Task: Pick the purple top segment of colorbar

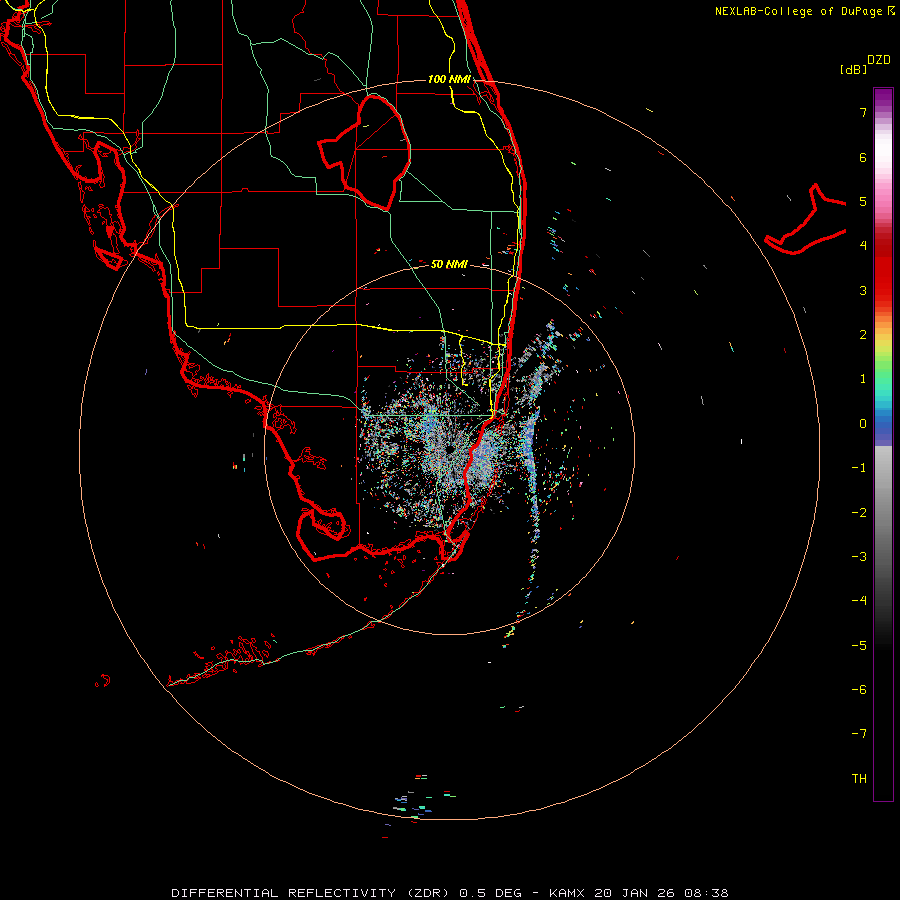Action: point(883,98)
